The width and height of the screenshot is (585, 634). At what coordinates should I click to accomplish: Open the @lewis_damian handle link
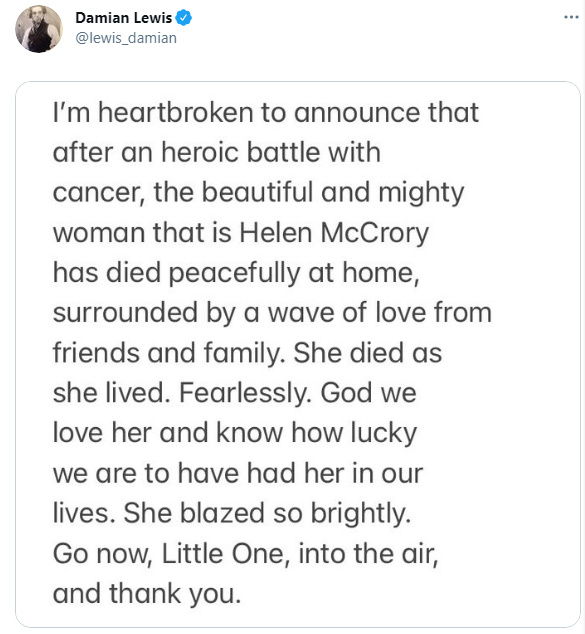point(126,38)
